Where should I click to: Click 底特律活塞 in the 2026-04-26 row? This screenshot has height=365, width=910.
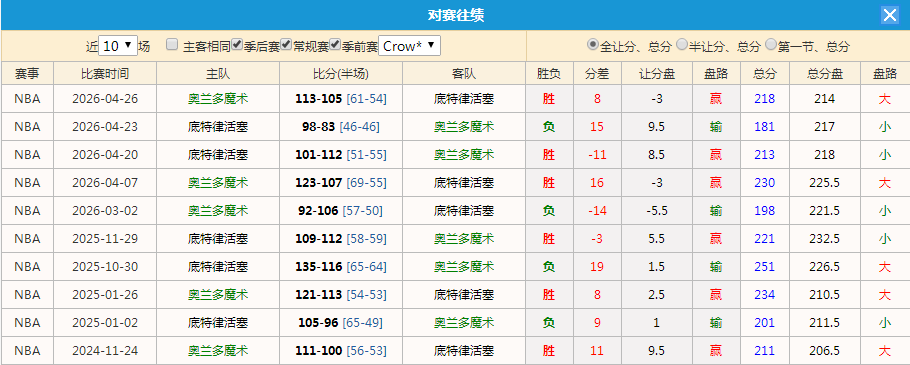(464, 99)
